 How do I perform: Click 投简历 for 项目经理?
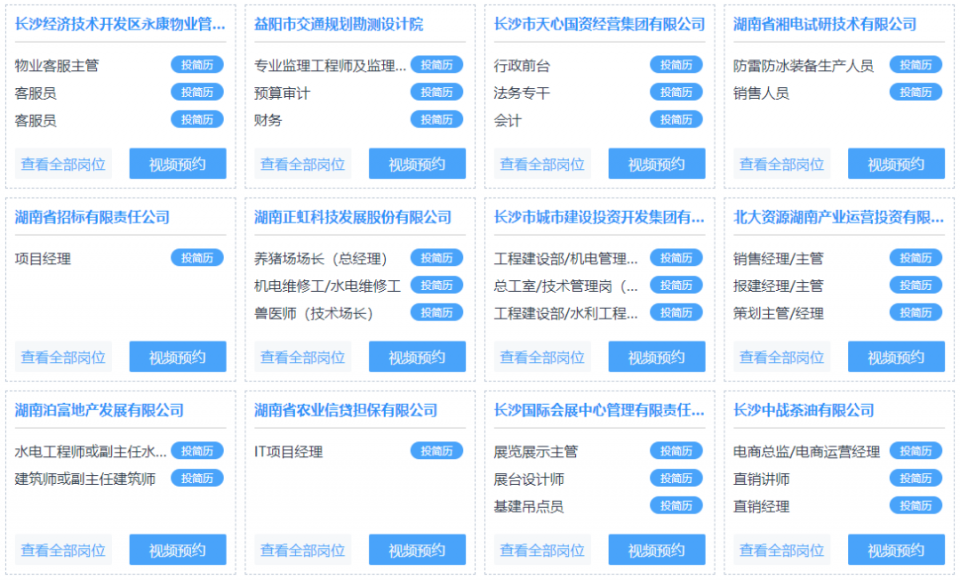point(197,258)
